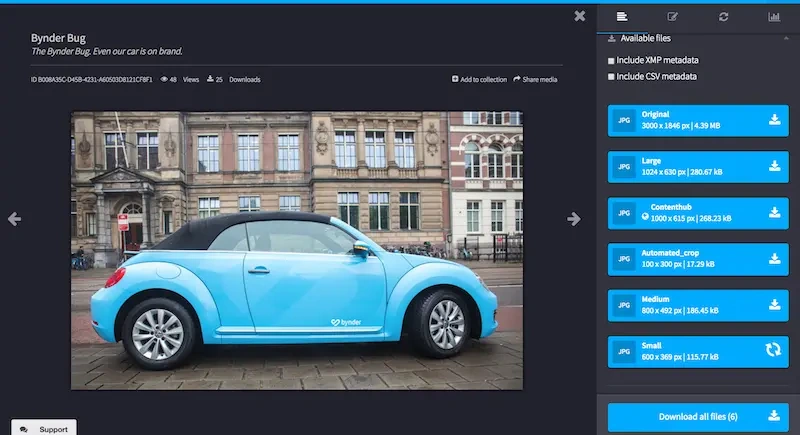Switch to the edit pencil tab
Image resolution: width=800 pixels, height=435 pixels.
pyautogui.click(x=673, y=16)
